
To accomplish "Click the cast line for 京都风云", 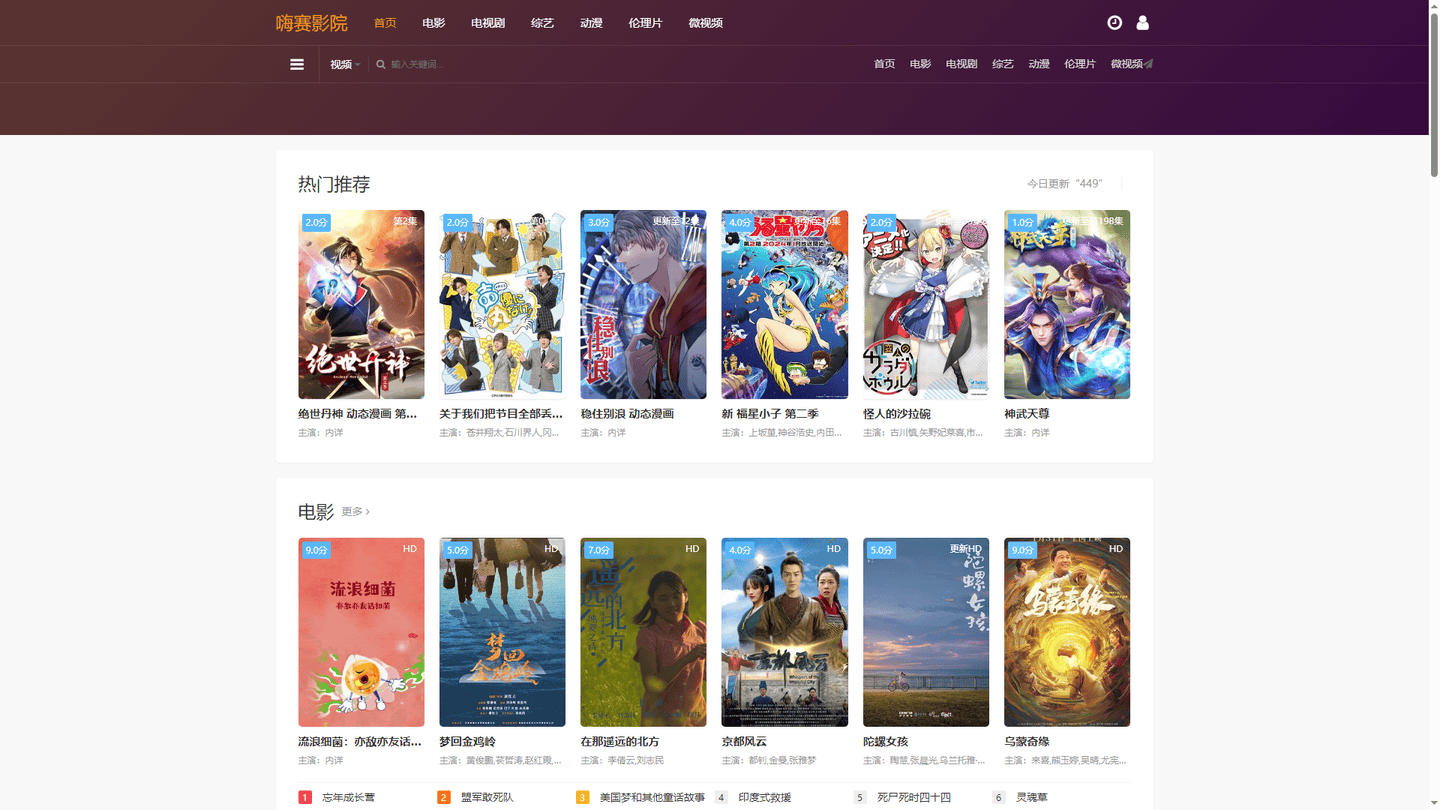I will coord(769,760).
